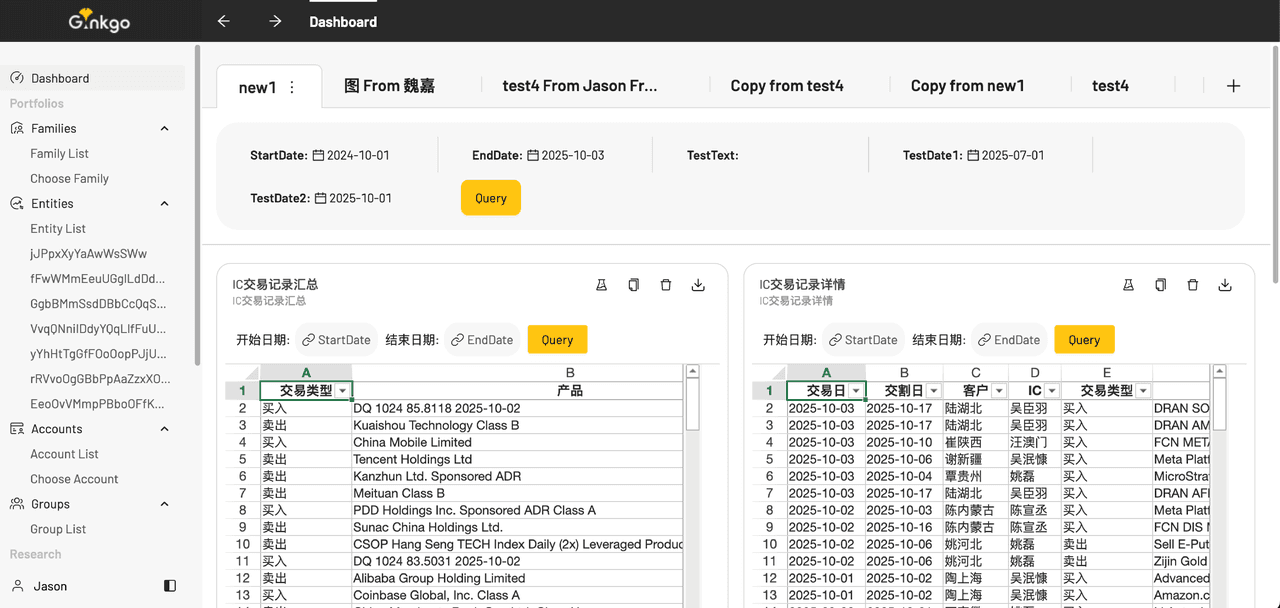Screen dimensions: 1280x608
Task: Select the Kuaishou Technology Class B cell
Action: pyautogui.click(x=518, y=425)
